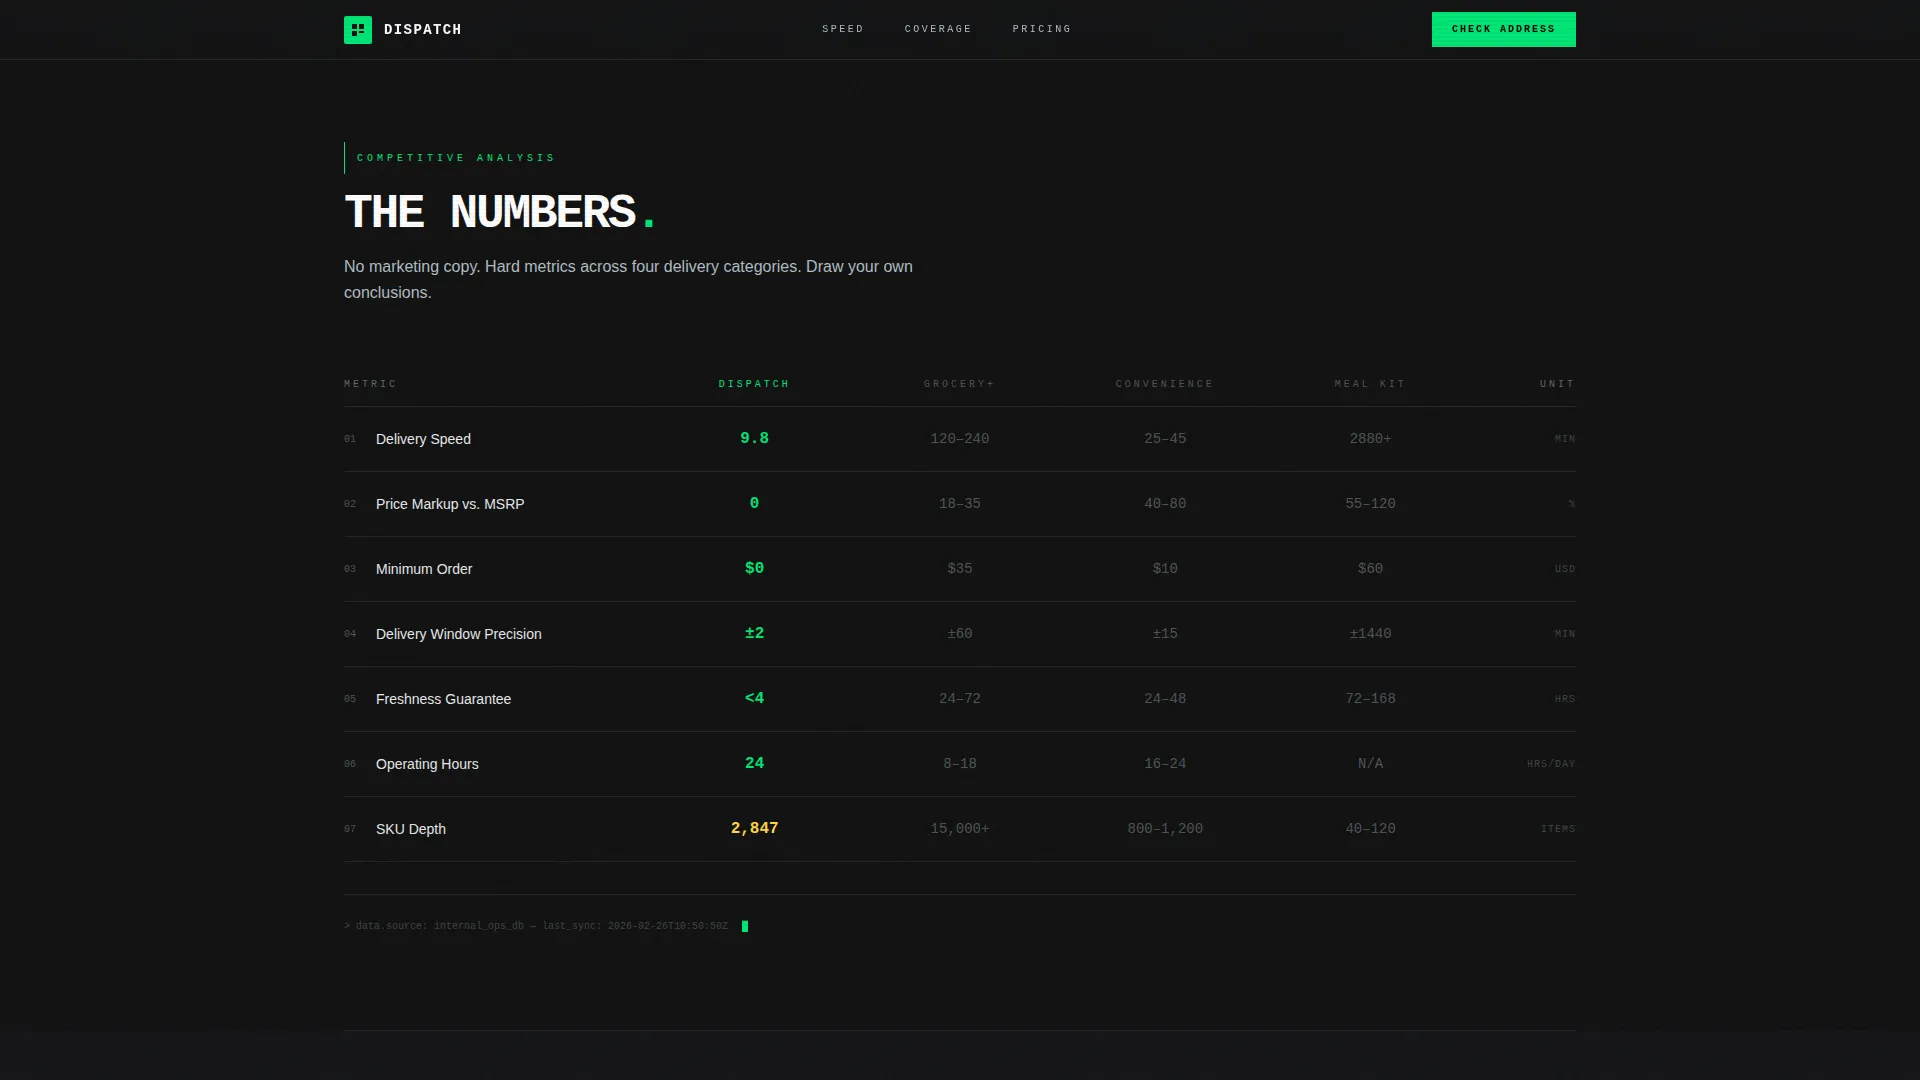Click the USD unit label
Screen dimensions: 1920x1080
point(1565,569)
